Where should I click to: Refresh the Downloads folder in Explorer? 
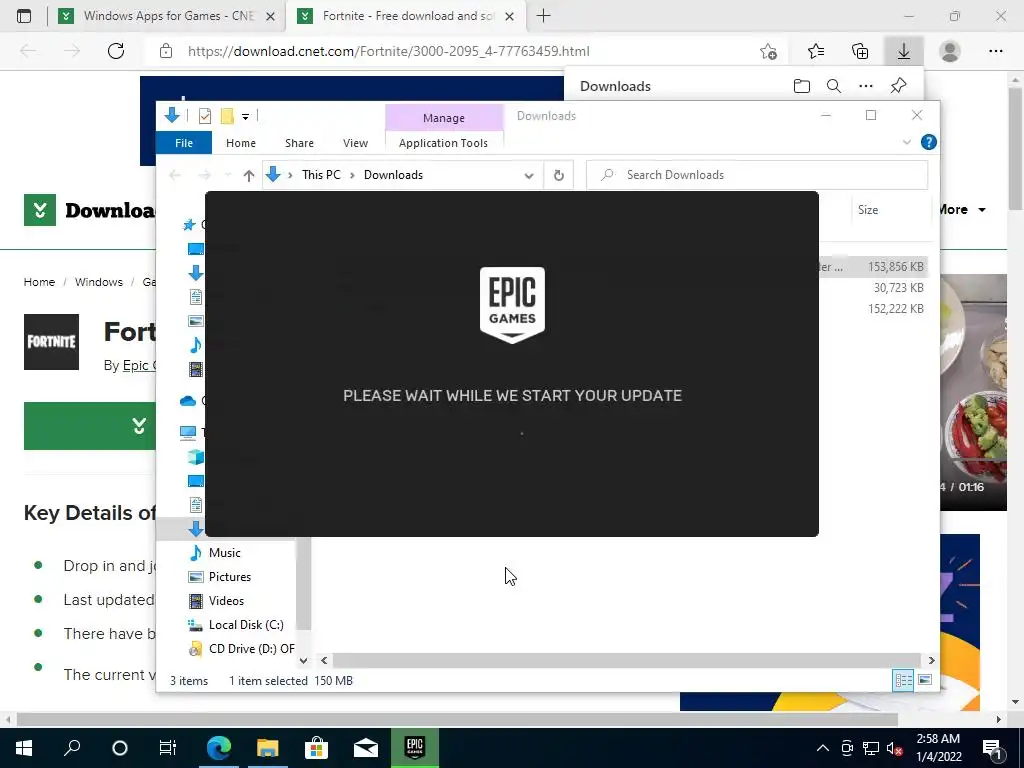click(558, 175)
